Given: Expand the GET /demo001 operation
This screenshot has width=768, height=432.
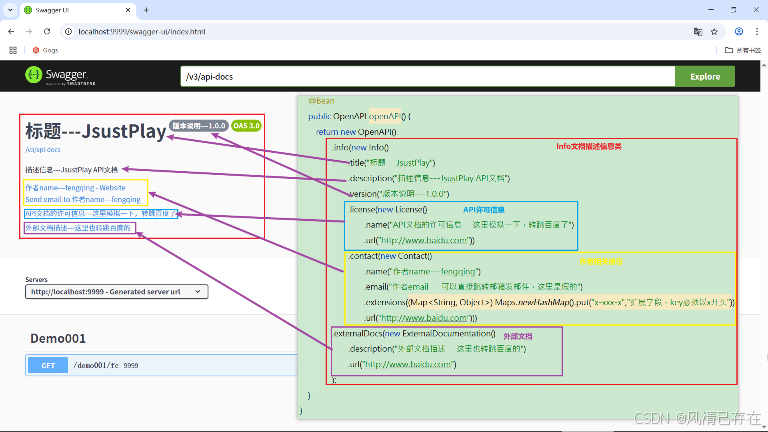Looking at the screenshot, I should 162,365.
